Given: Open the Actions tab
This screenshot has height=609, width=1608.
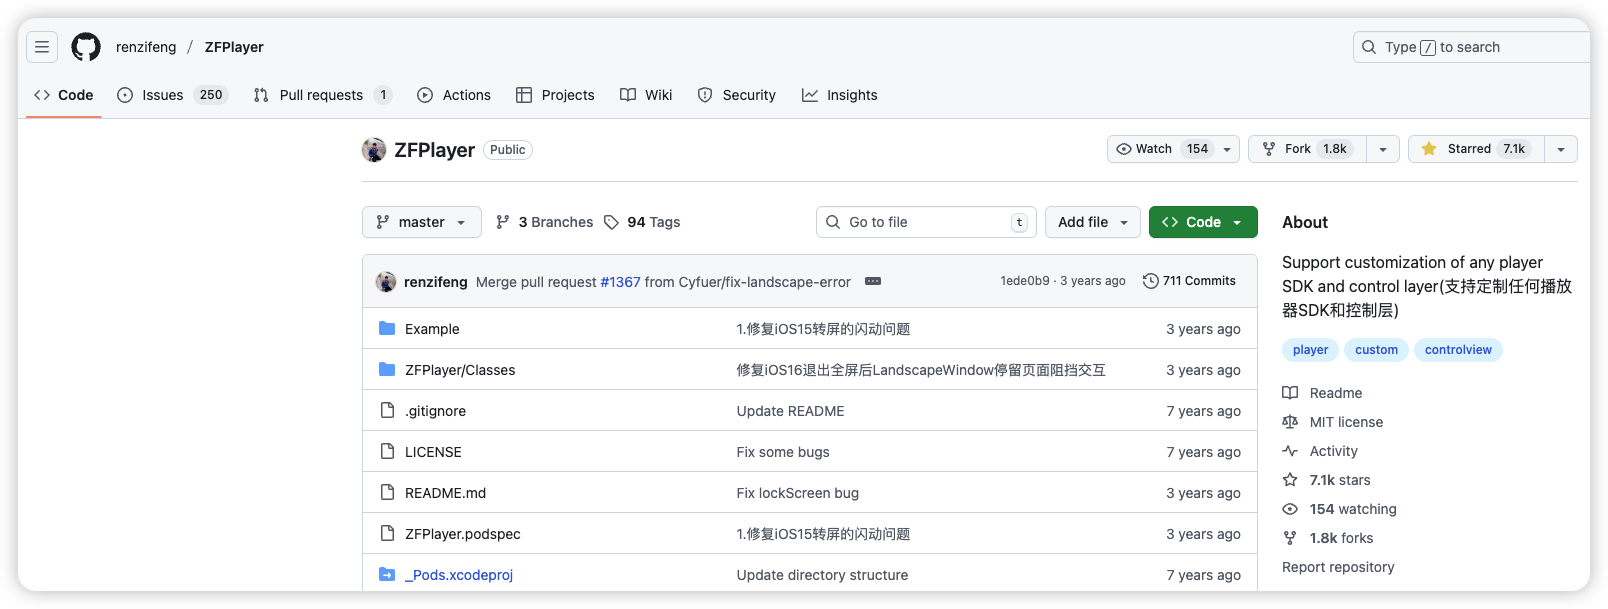Looking at the screenshot, I should (x=454, y=95).
